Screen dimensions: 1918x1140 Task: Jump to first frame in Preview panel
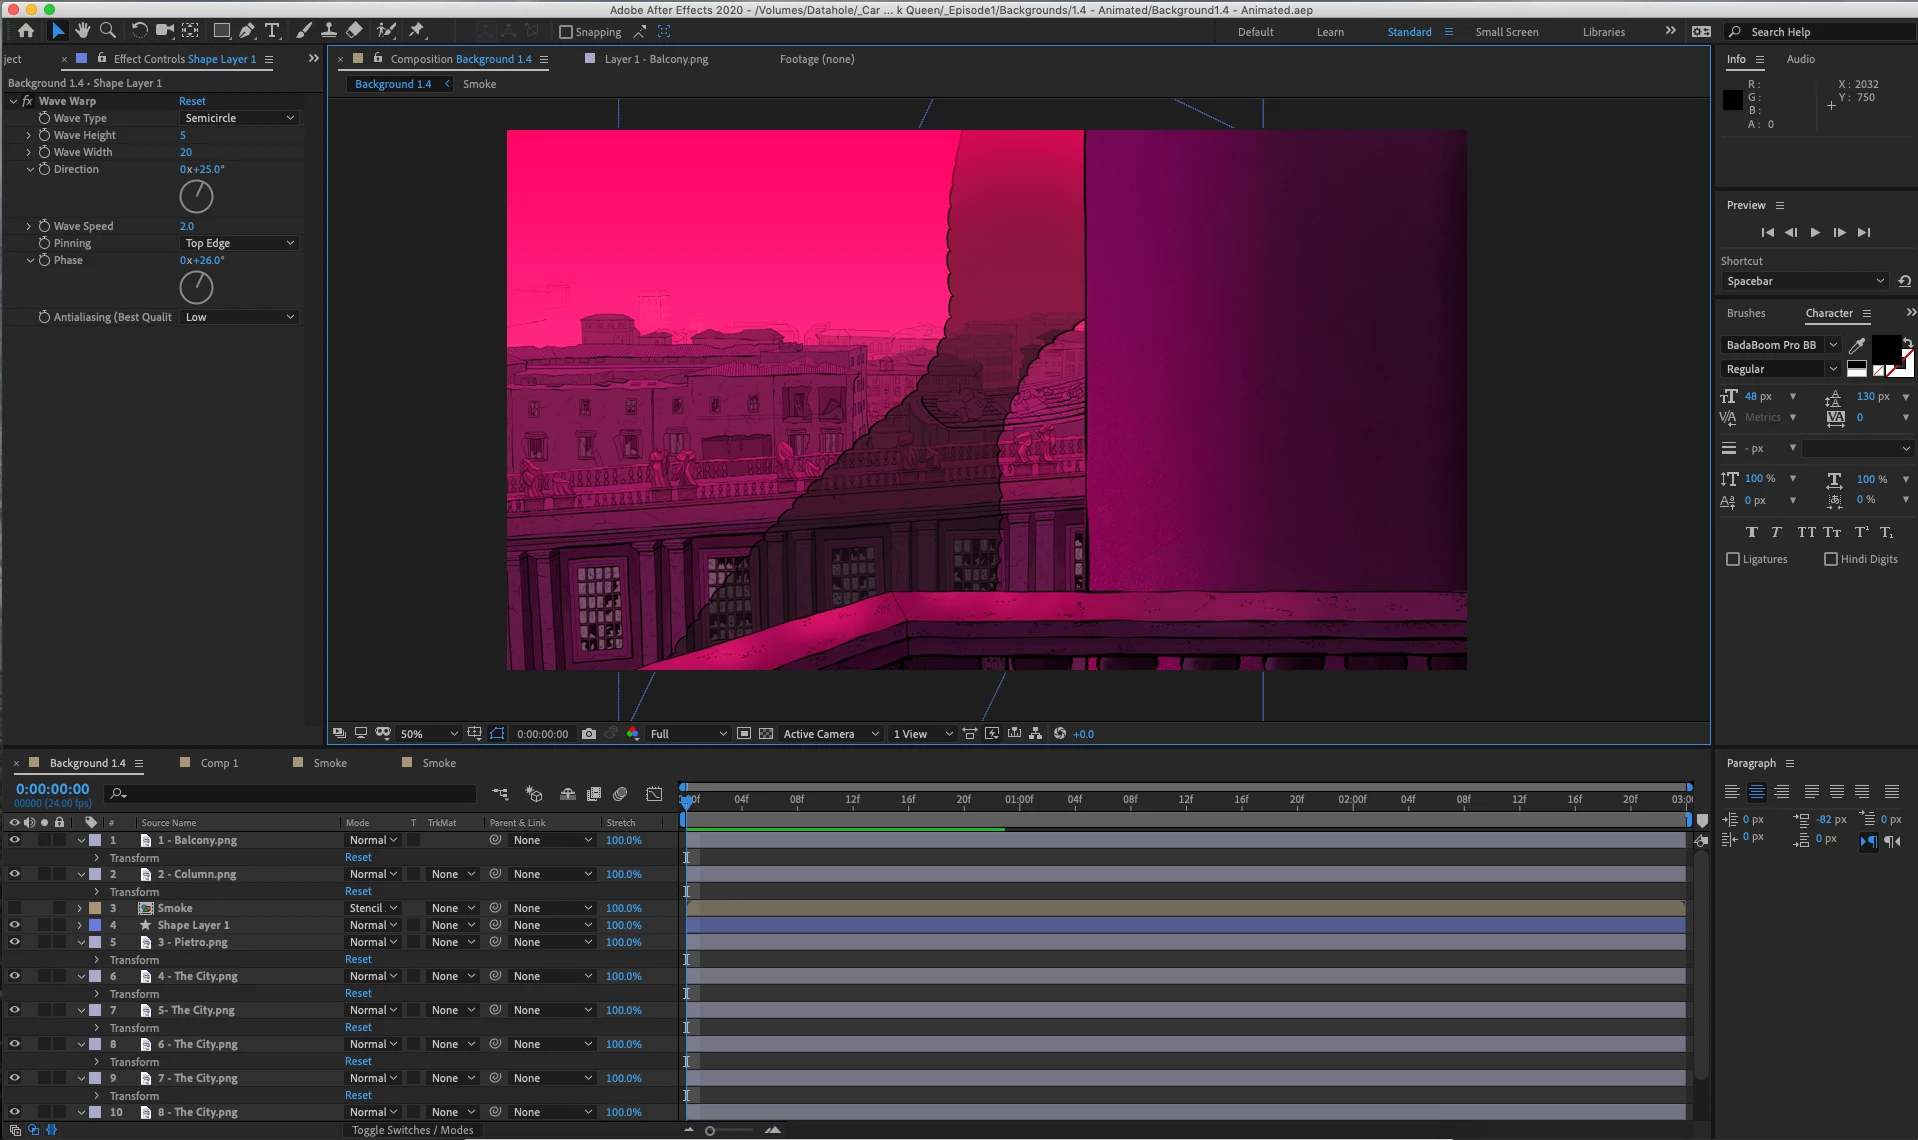1767,232
